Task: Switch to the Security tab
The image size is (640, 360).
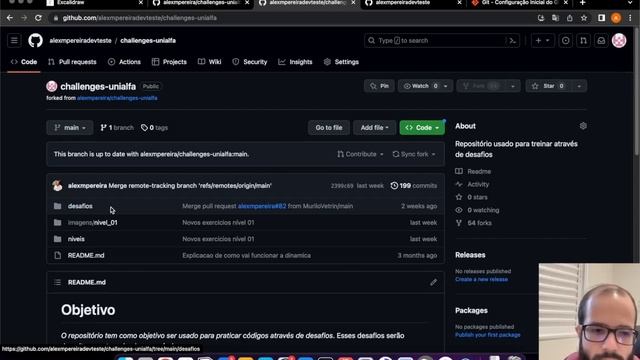Action: (250, 62)
